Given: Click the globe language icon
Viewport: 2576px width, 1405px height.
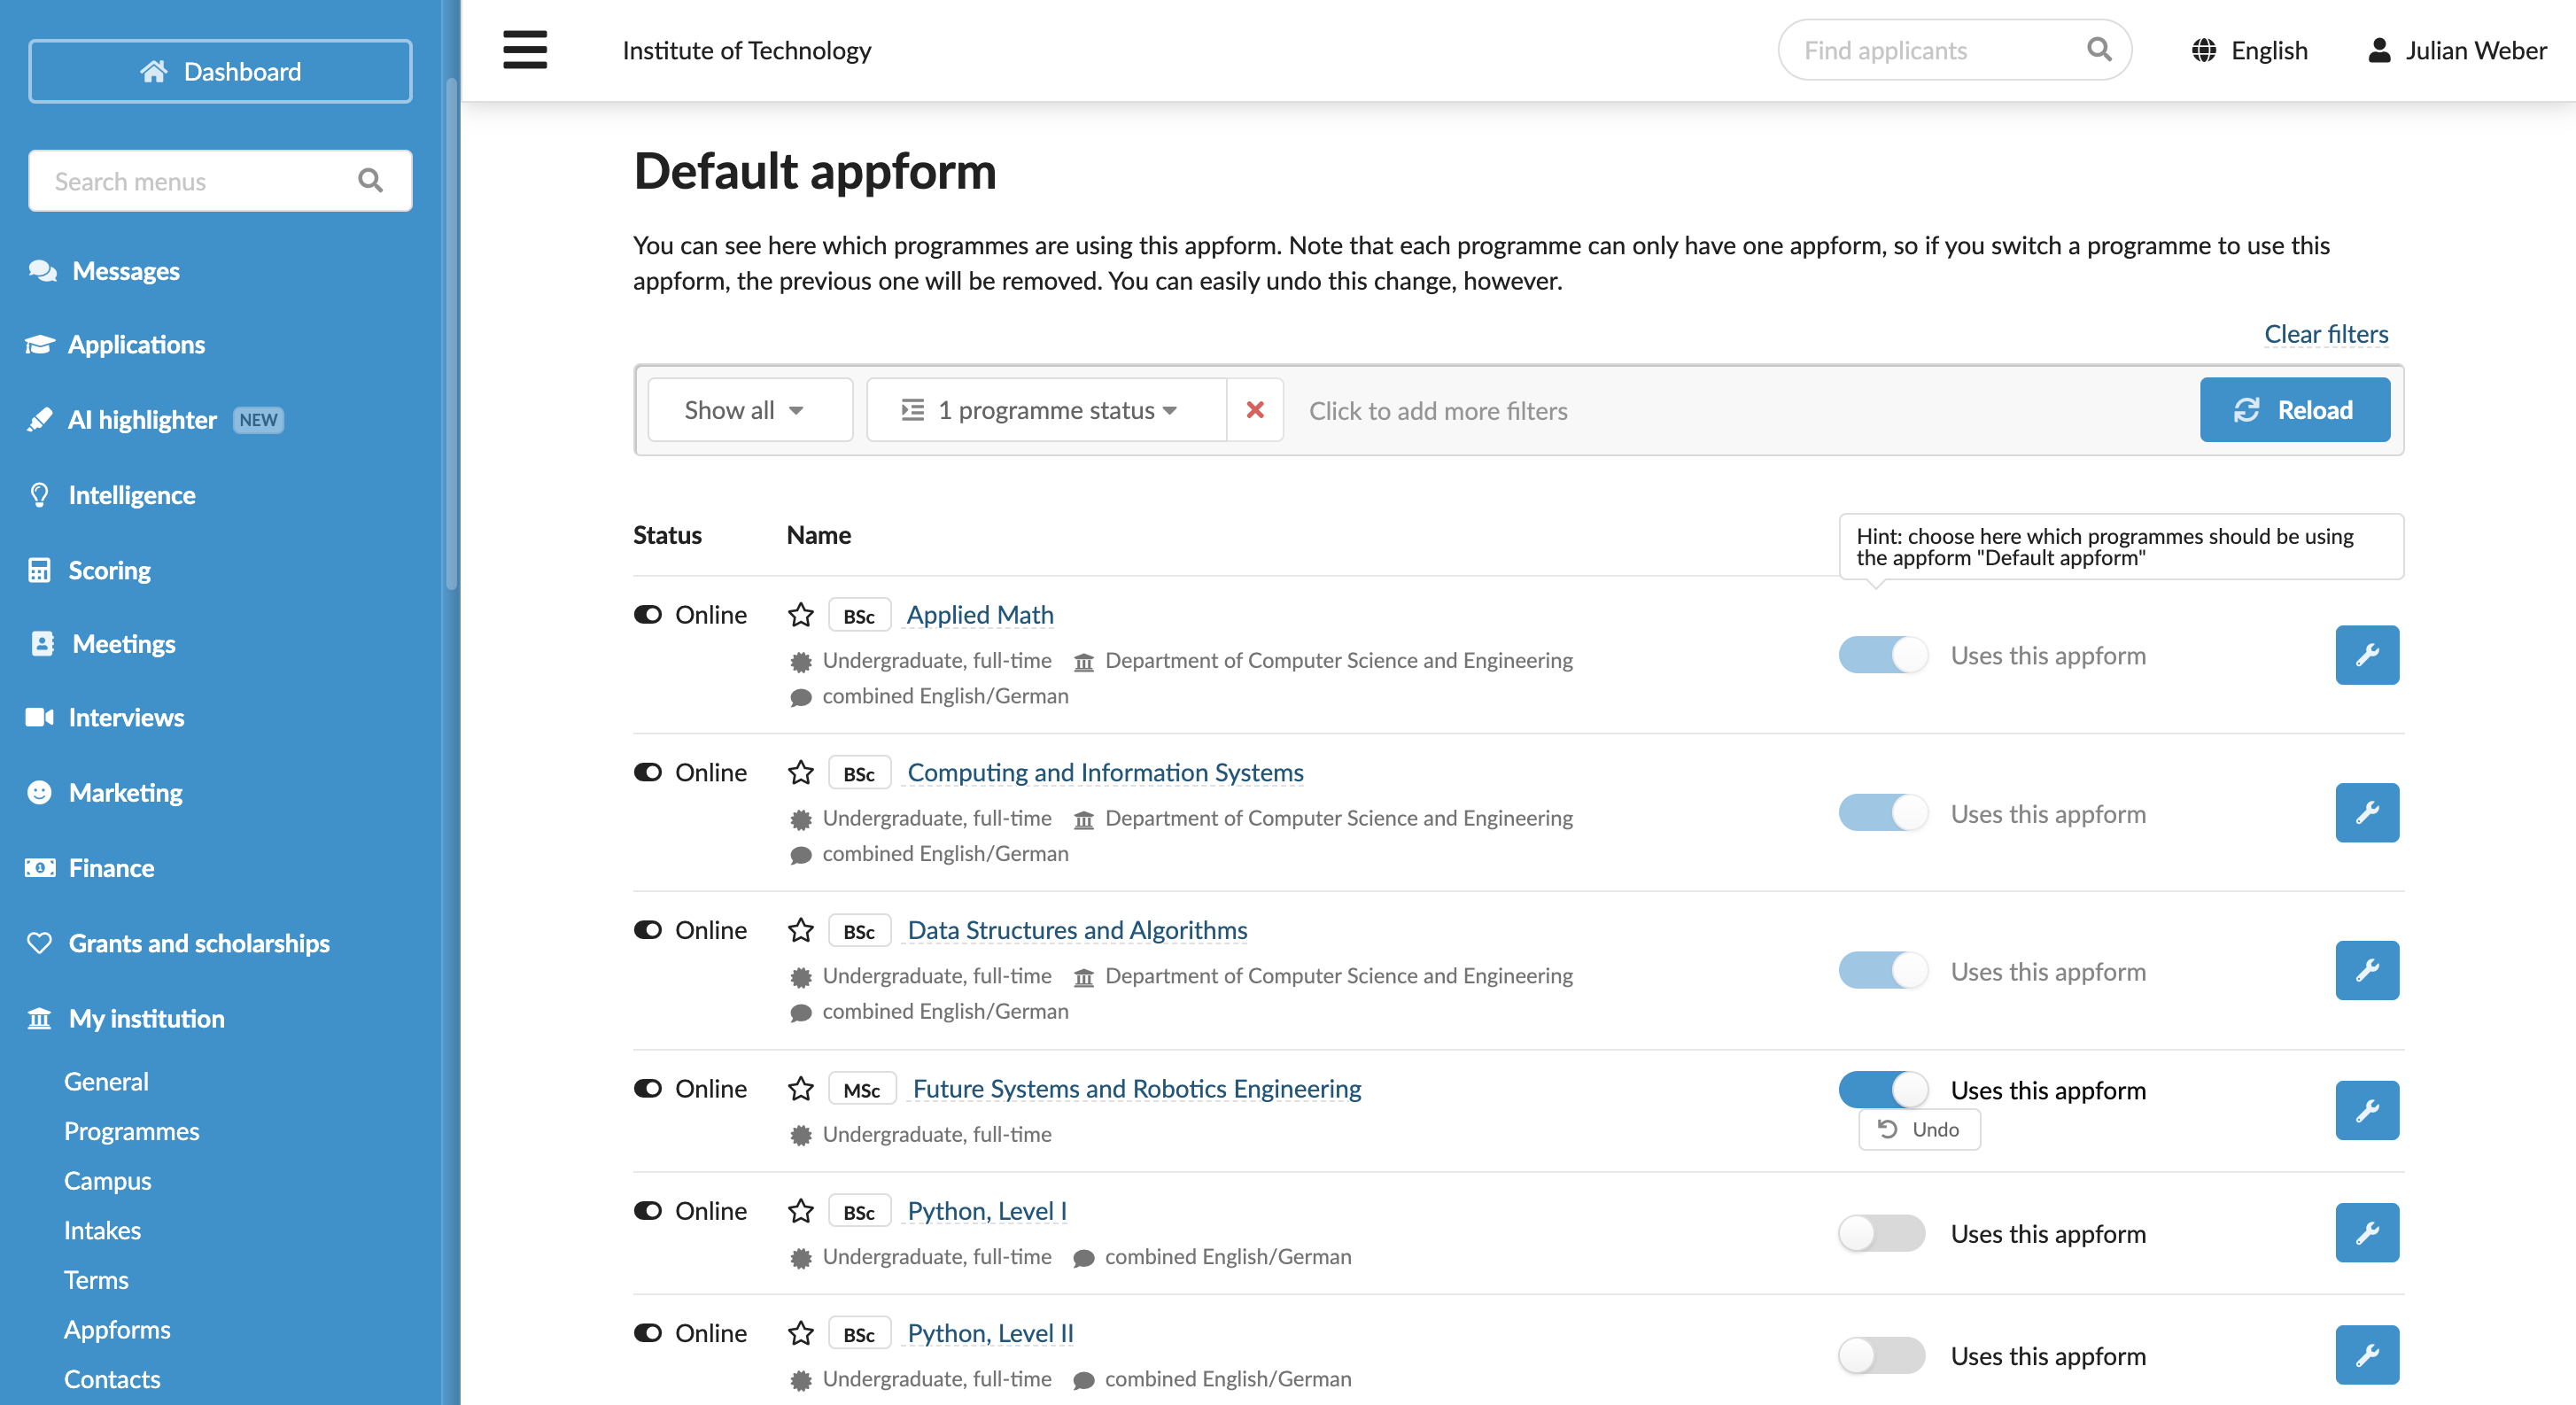Looking at the screenshot, I should (2203, 50).
